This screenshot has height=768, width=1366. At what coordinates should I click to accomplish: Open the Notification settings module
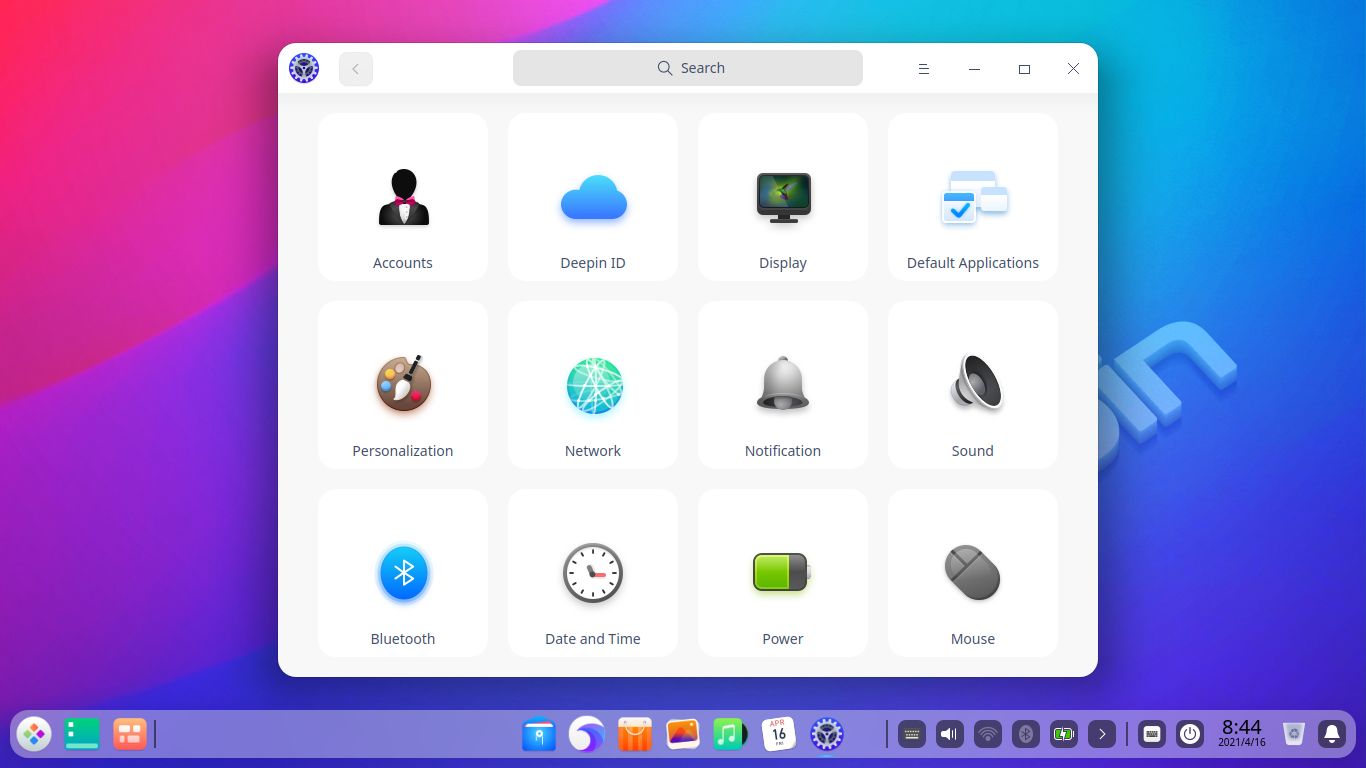click(783, 385)
